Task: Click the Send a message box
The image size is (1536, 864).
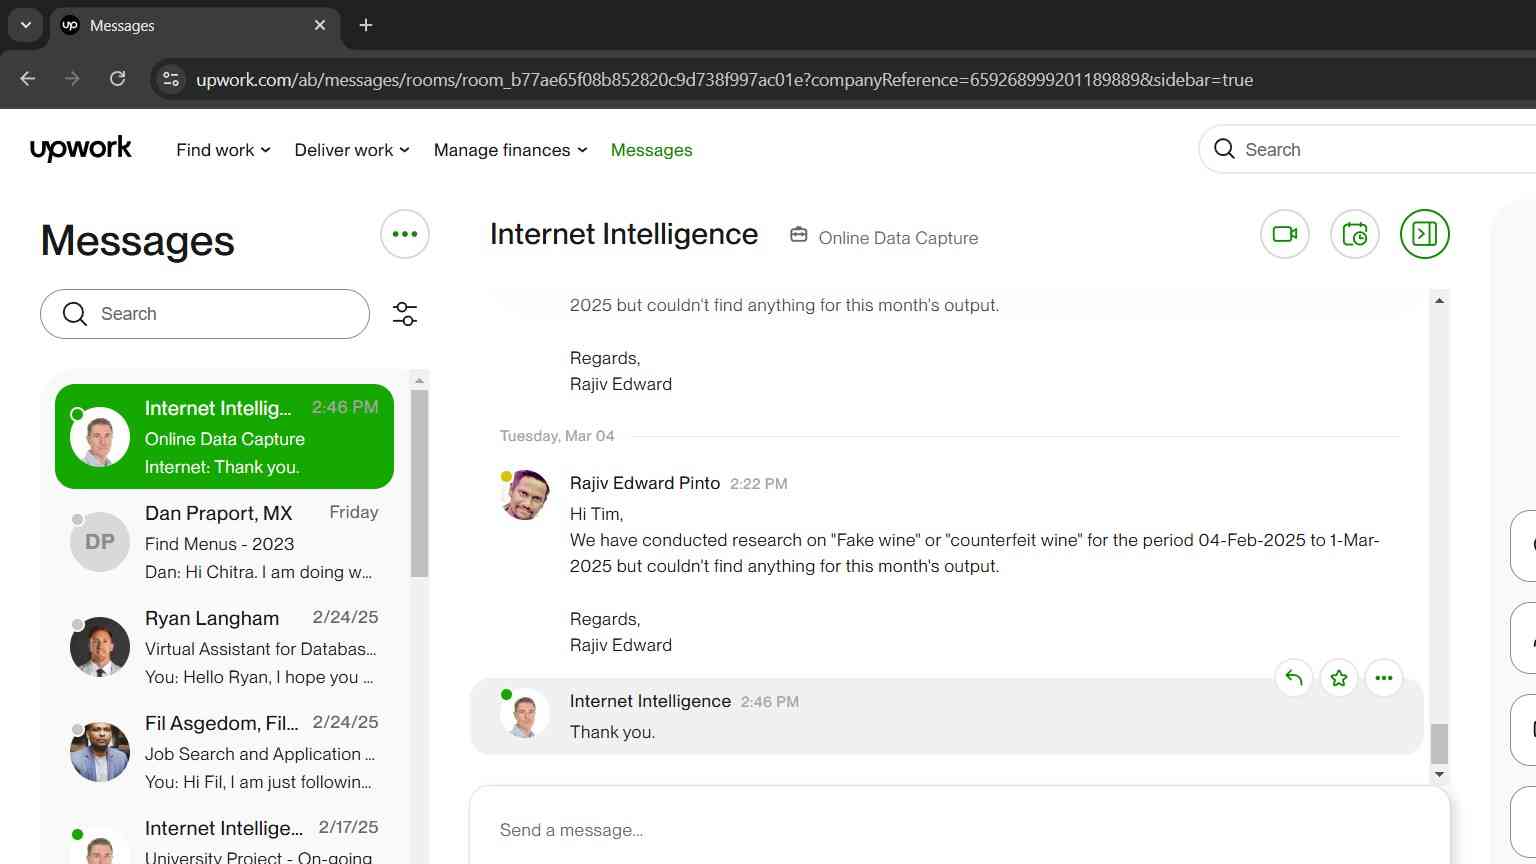Action: click(x=960, y=829)
